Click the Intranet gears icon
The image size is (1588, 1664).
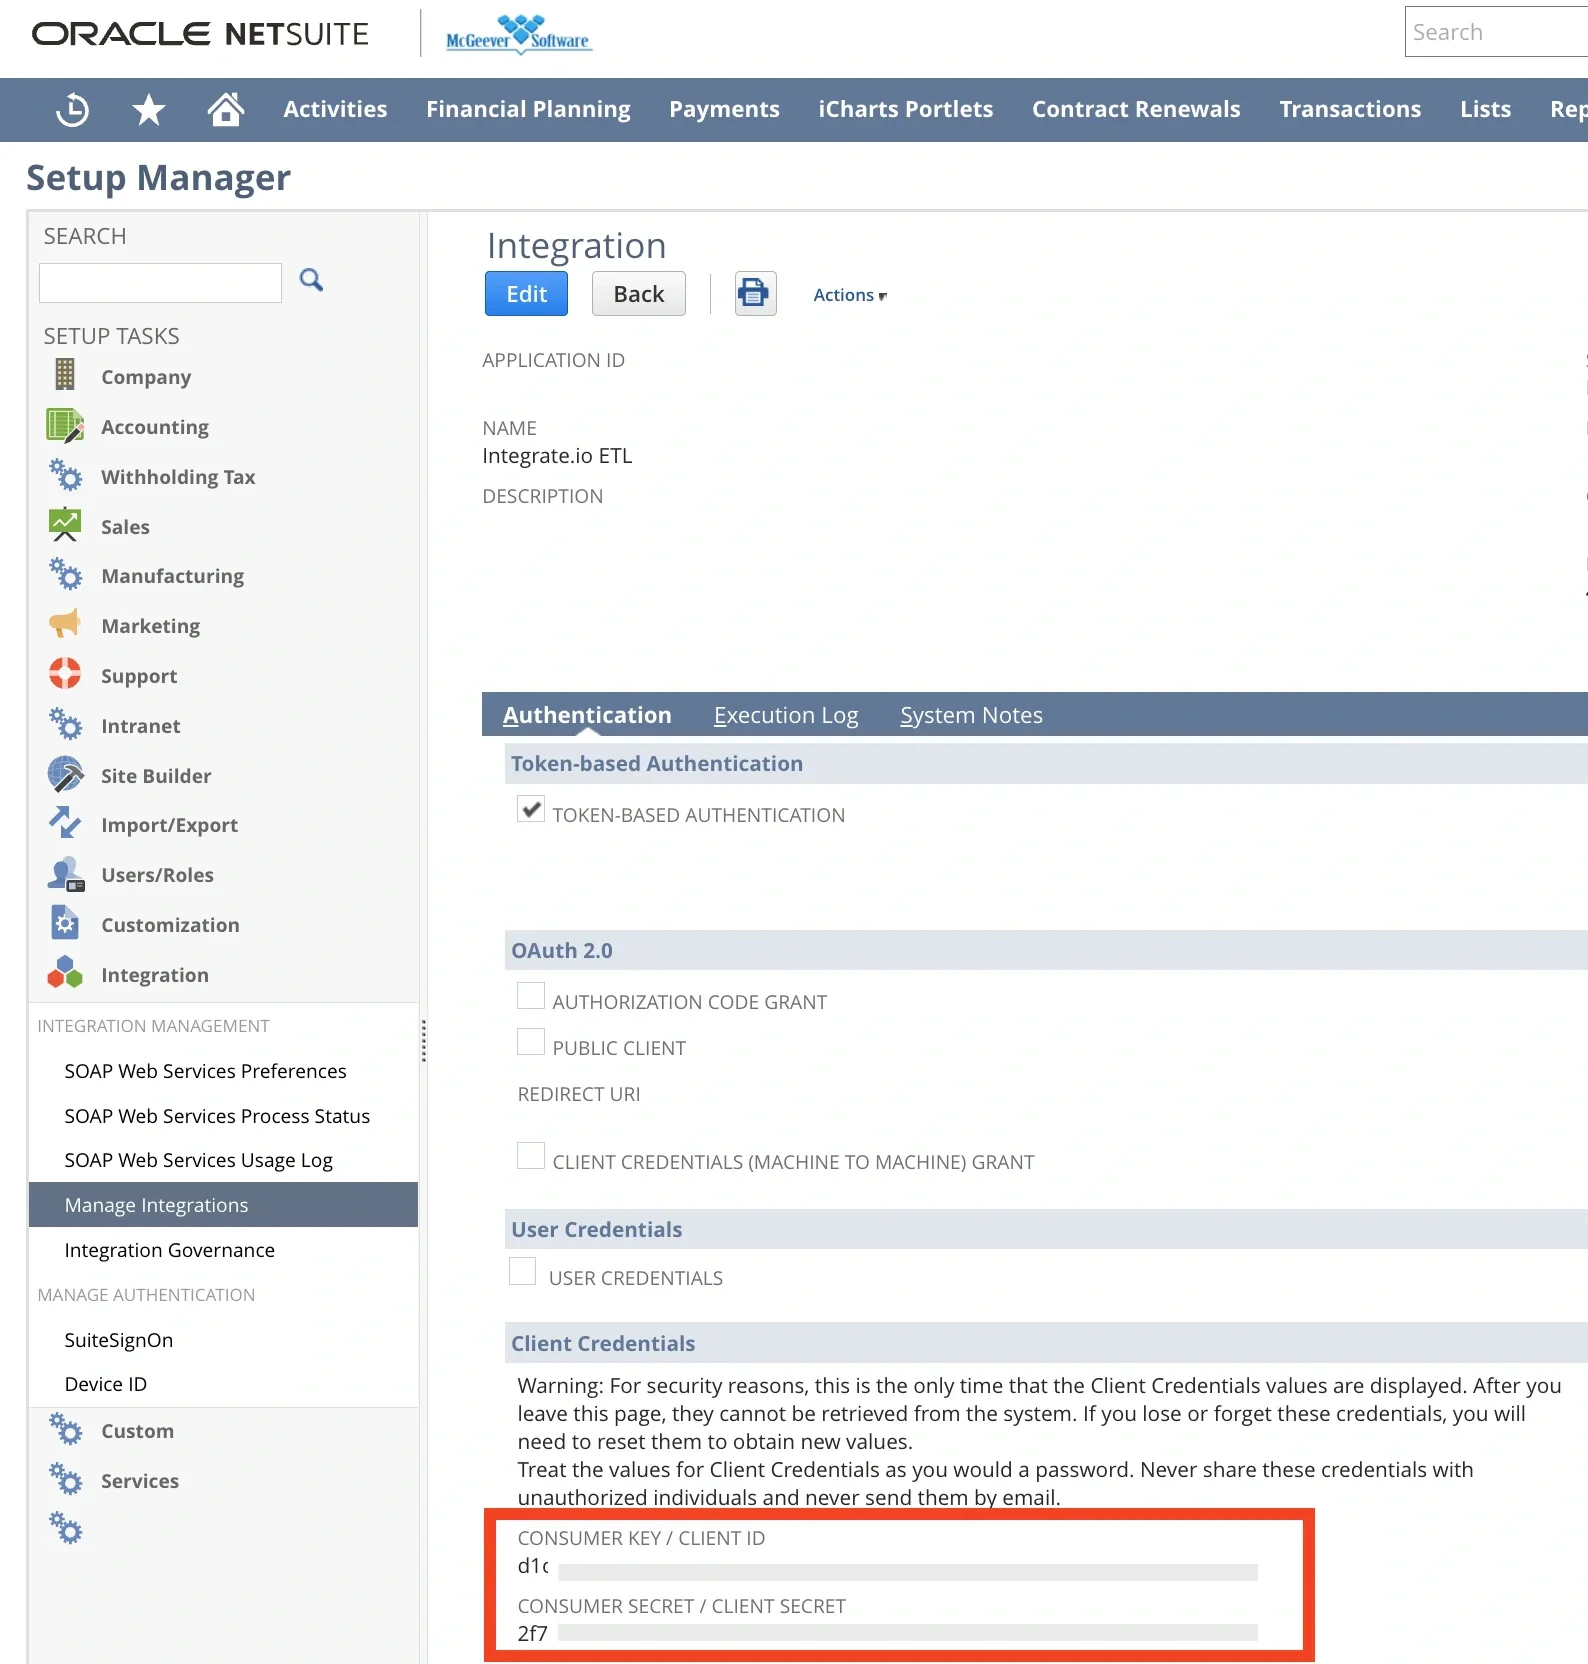(65, 723)
